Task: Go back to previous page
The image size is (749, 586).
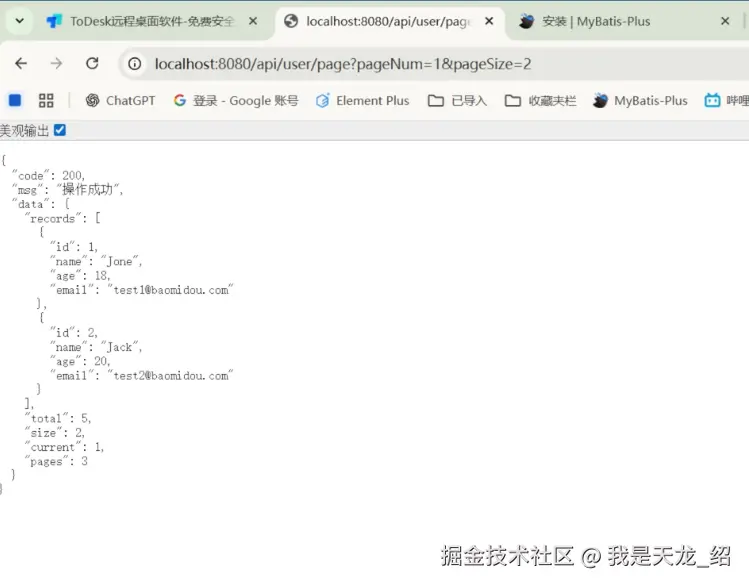Action: point(21,64)
